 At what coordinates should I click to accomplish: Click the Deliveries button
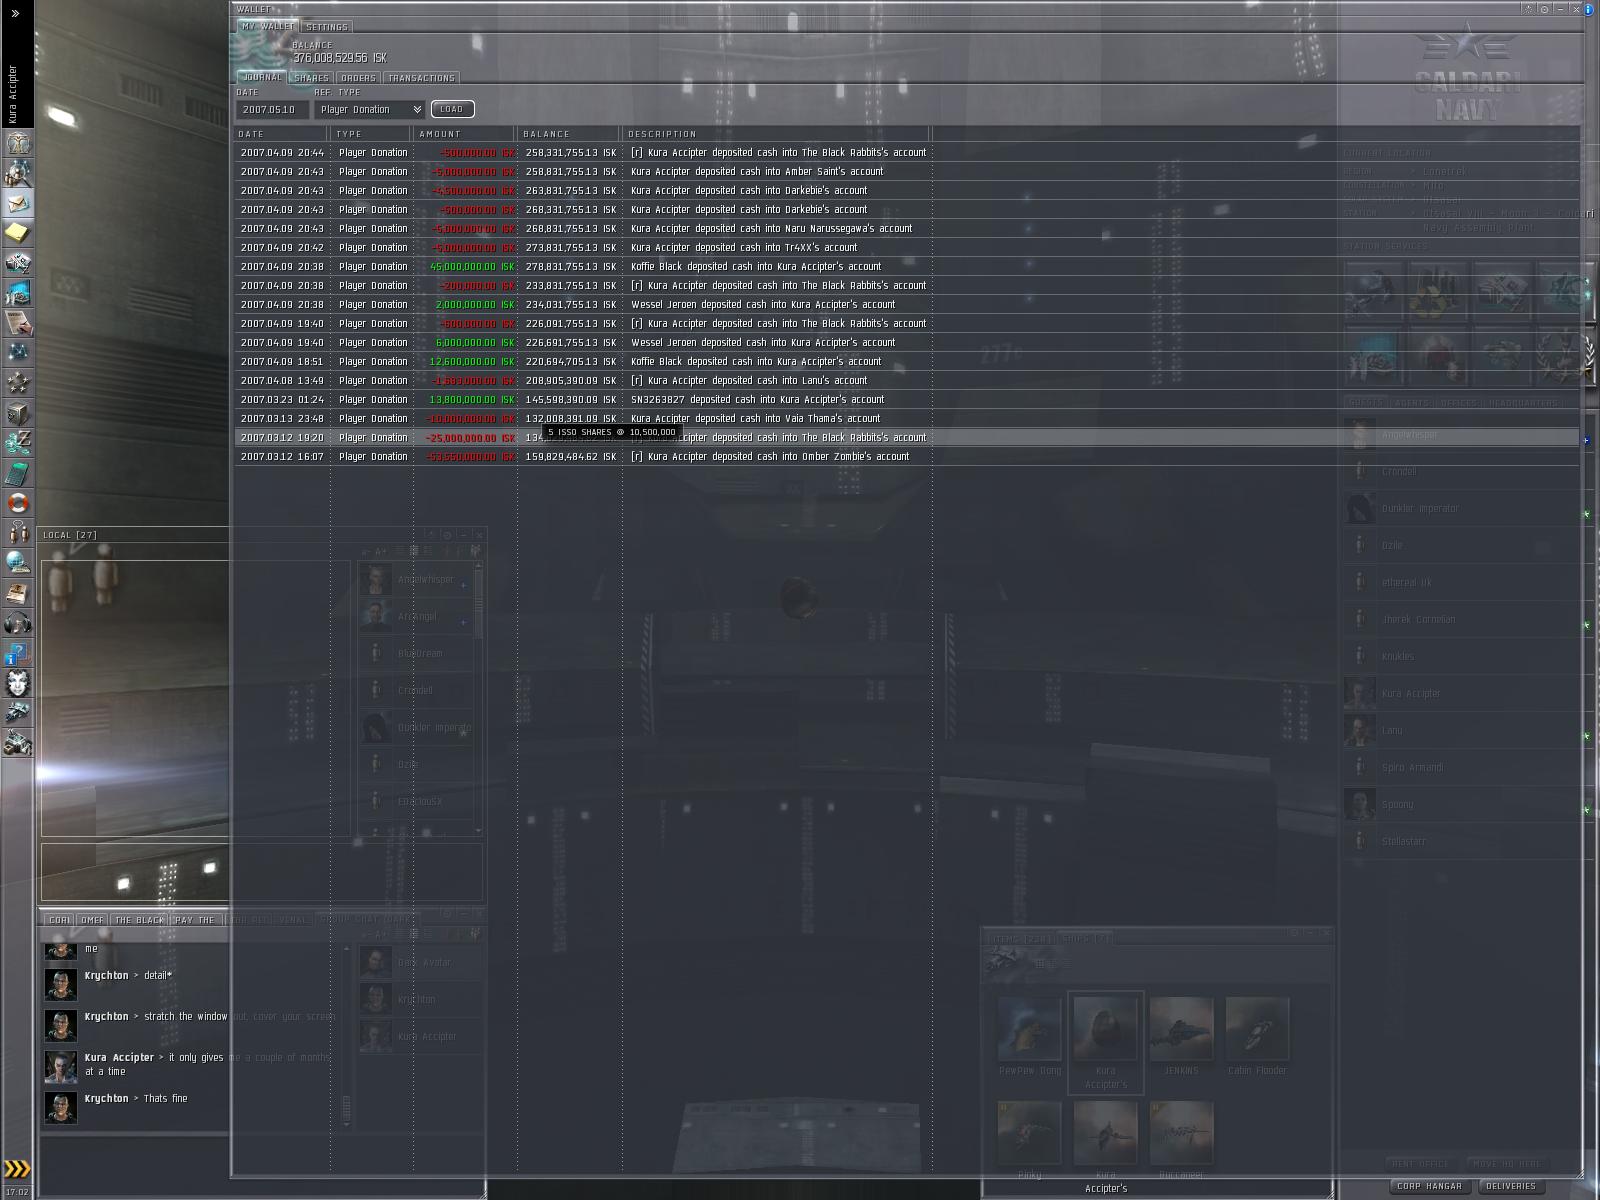pos(1510,1186)
